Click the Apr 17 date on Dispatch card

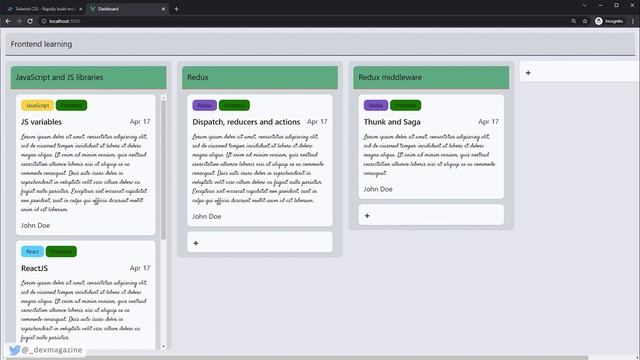[317, 122]
